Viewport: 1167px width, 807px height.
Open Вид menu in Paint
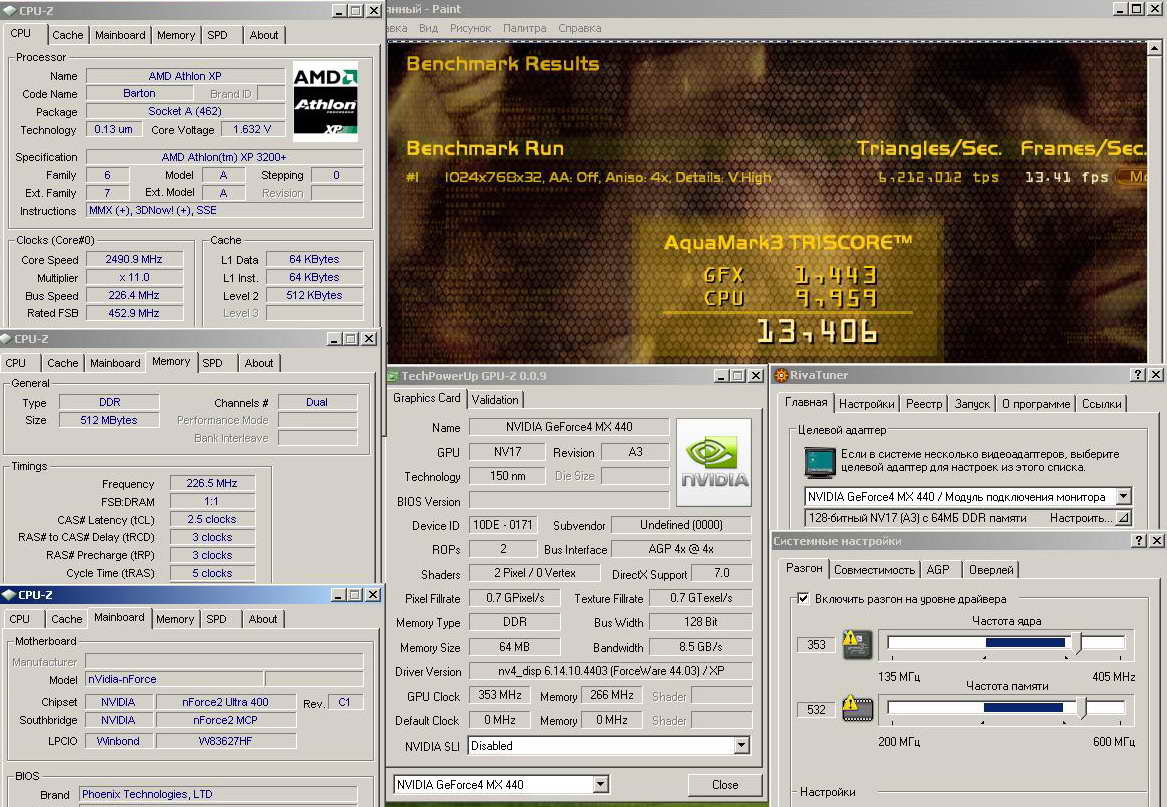[x=428, y=28]
